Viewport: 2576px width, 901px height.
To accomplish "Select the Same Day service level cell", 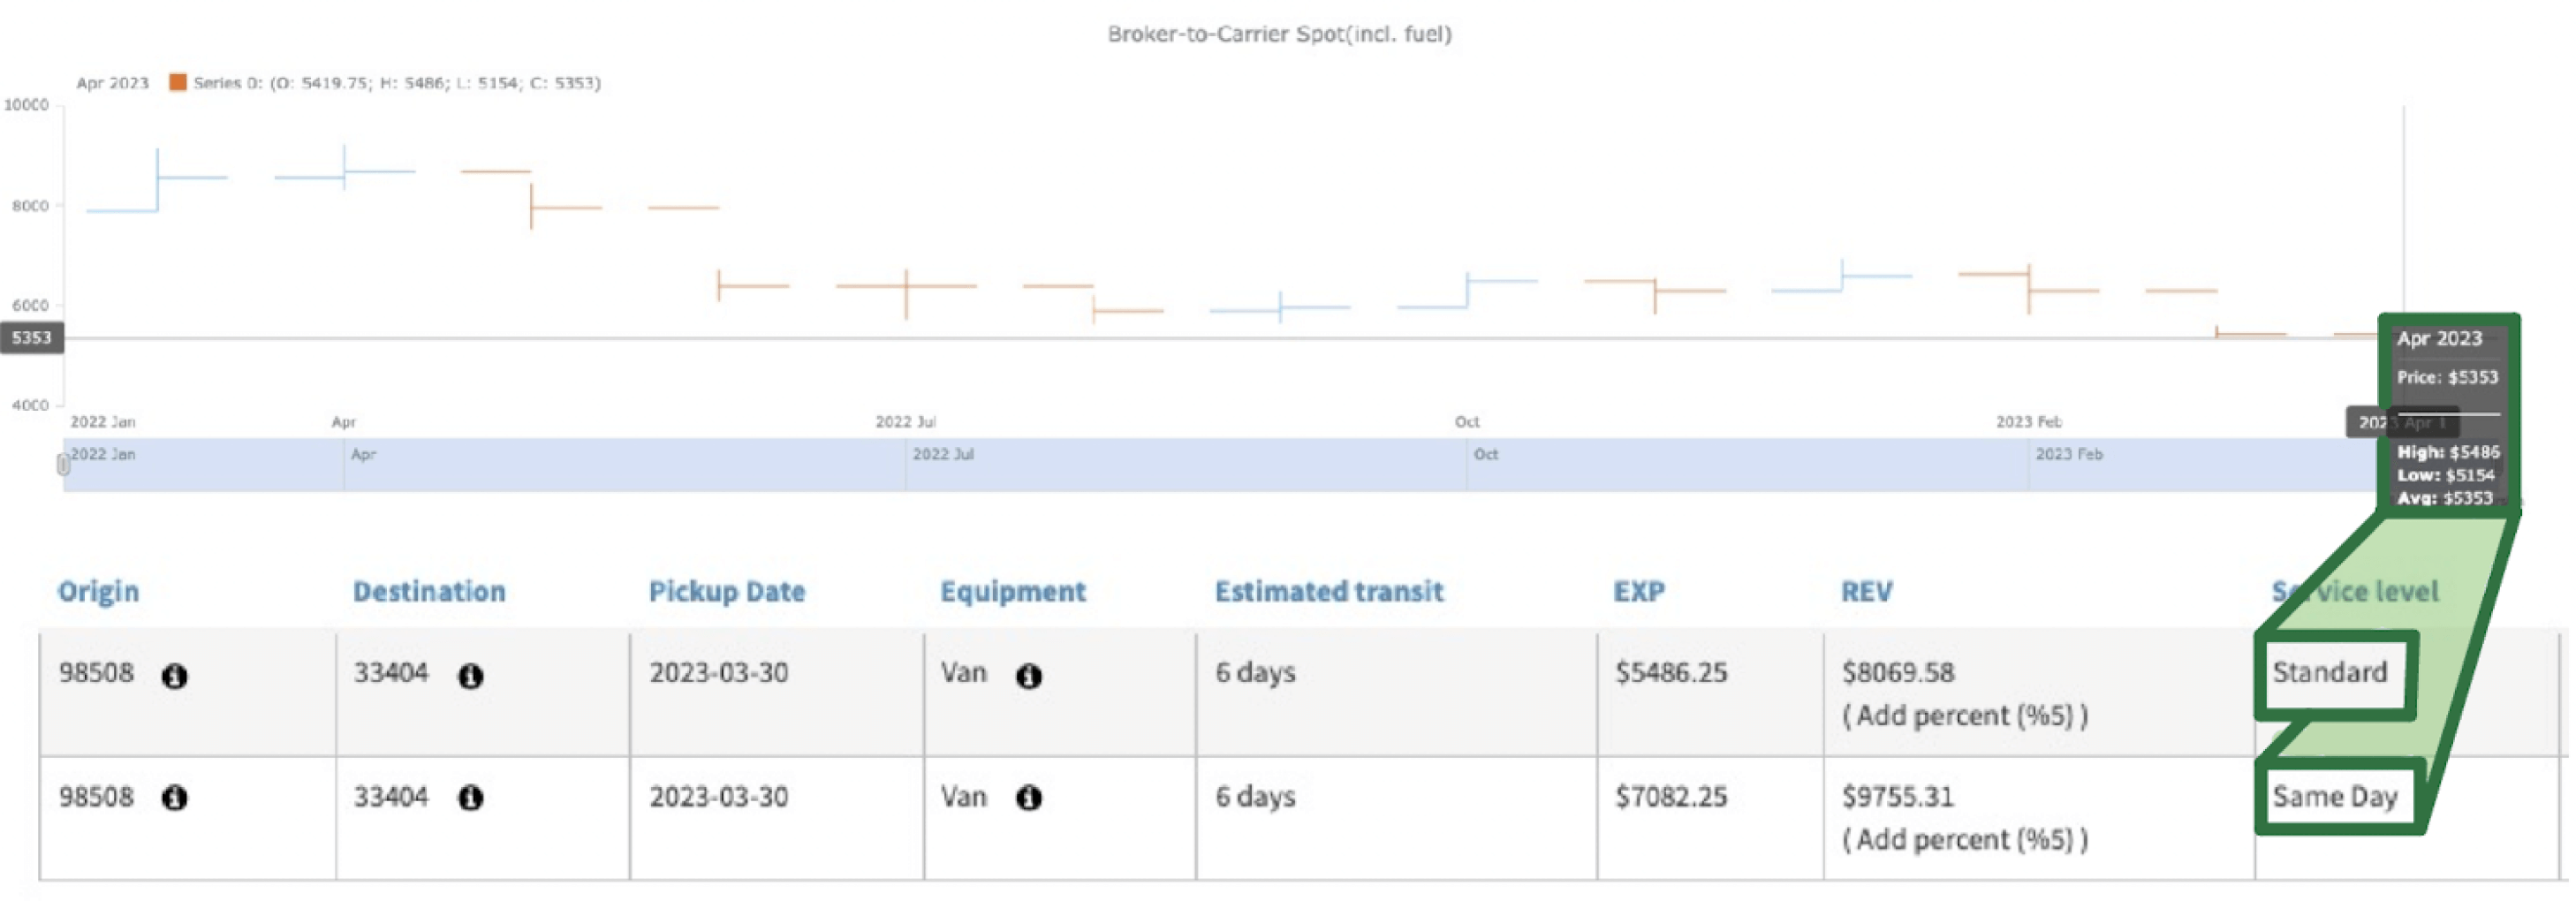I will 2334,796.
